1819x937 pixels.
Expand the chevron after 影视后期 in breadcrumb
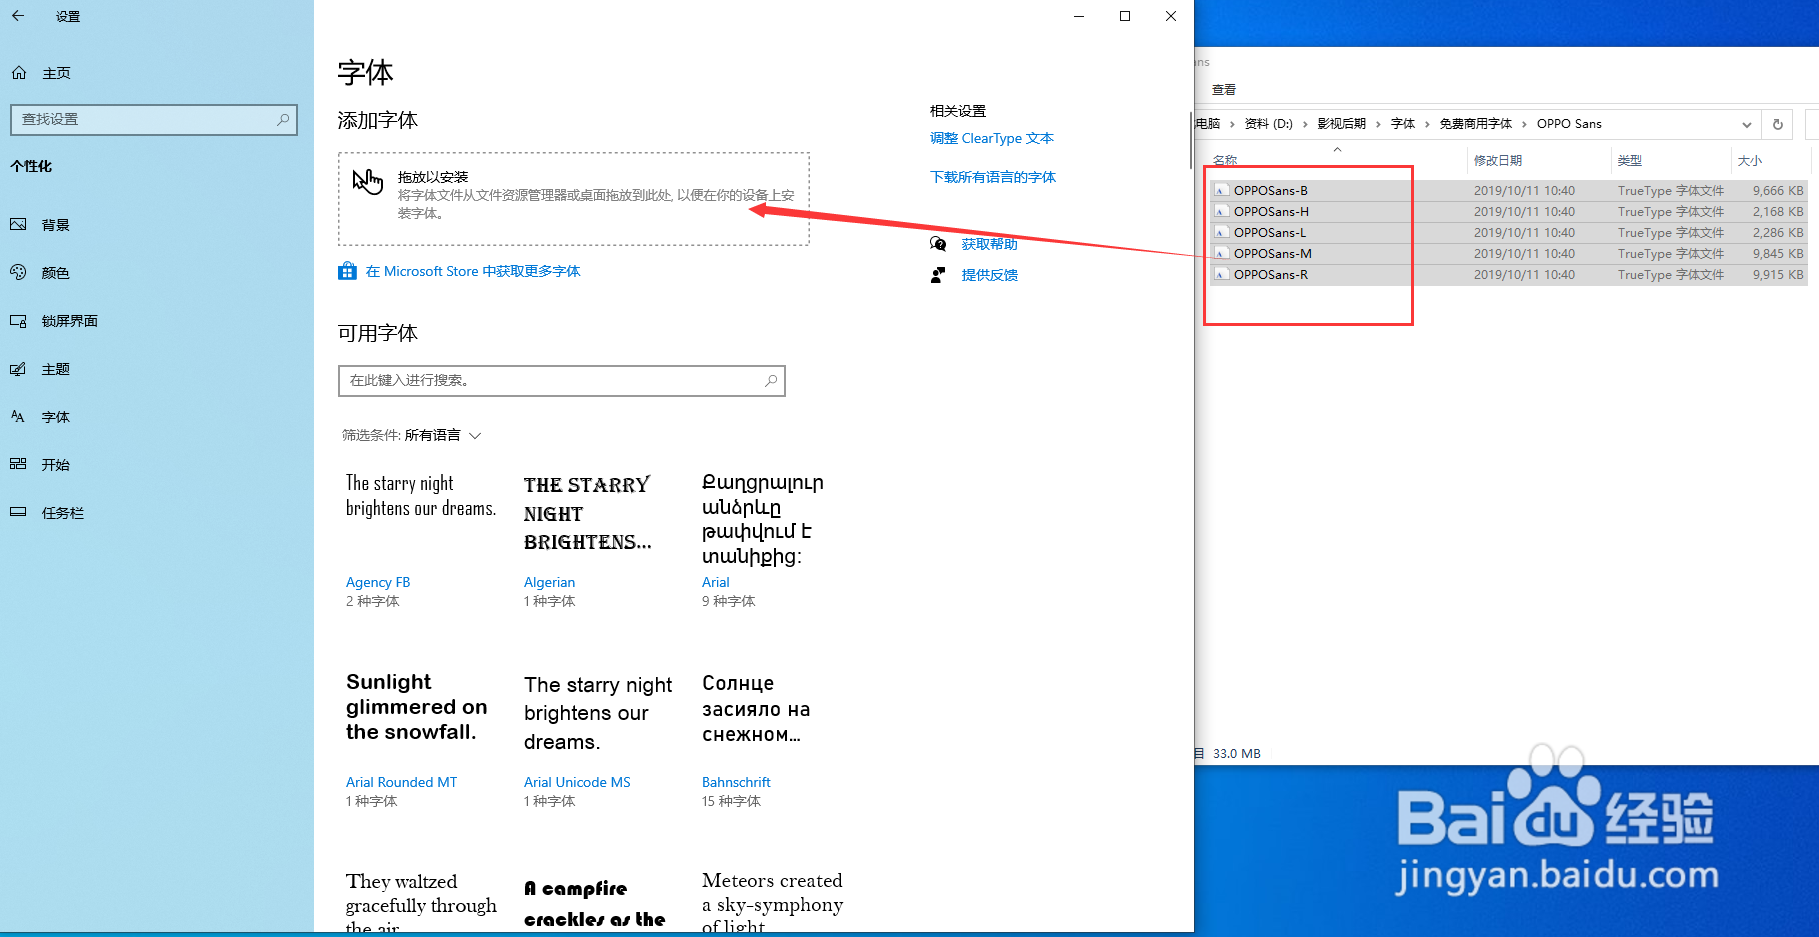pos(1378,124)
